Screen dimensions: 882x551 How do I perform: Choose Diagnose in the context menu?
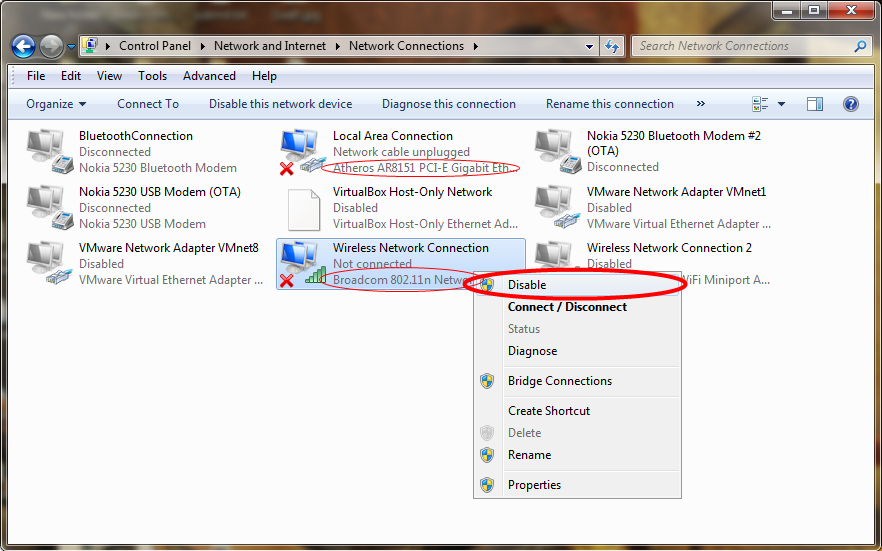(577, 351)
